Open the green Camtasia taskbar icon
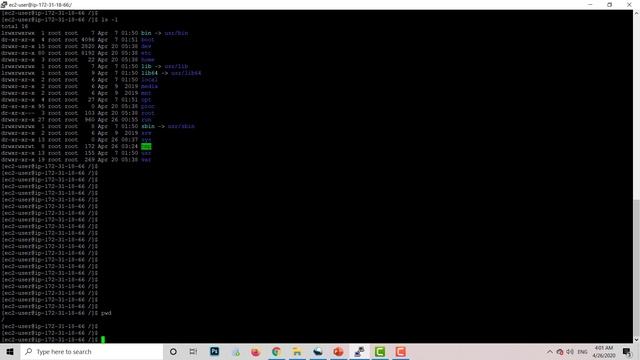Viewport: 640px width, 360px height. click(x=380, y=351)
